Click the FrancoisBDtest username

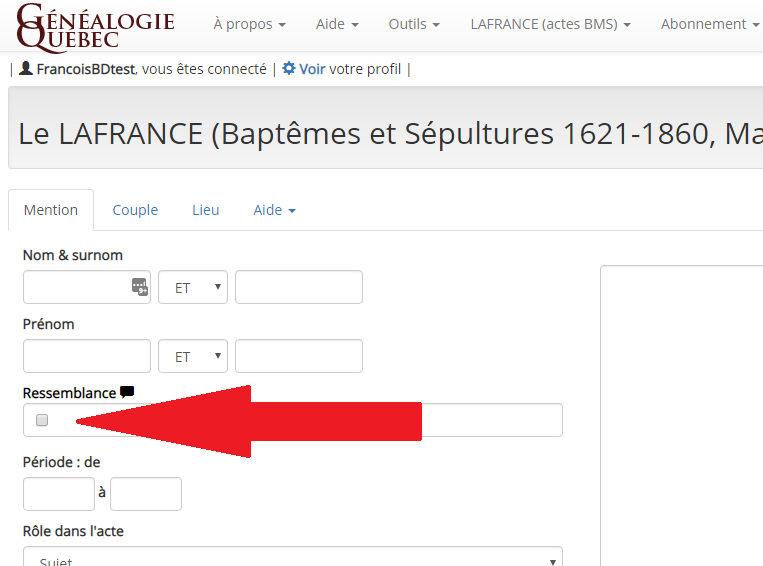click(x=86, y=69)
